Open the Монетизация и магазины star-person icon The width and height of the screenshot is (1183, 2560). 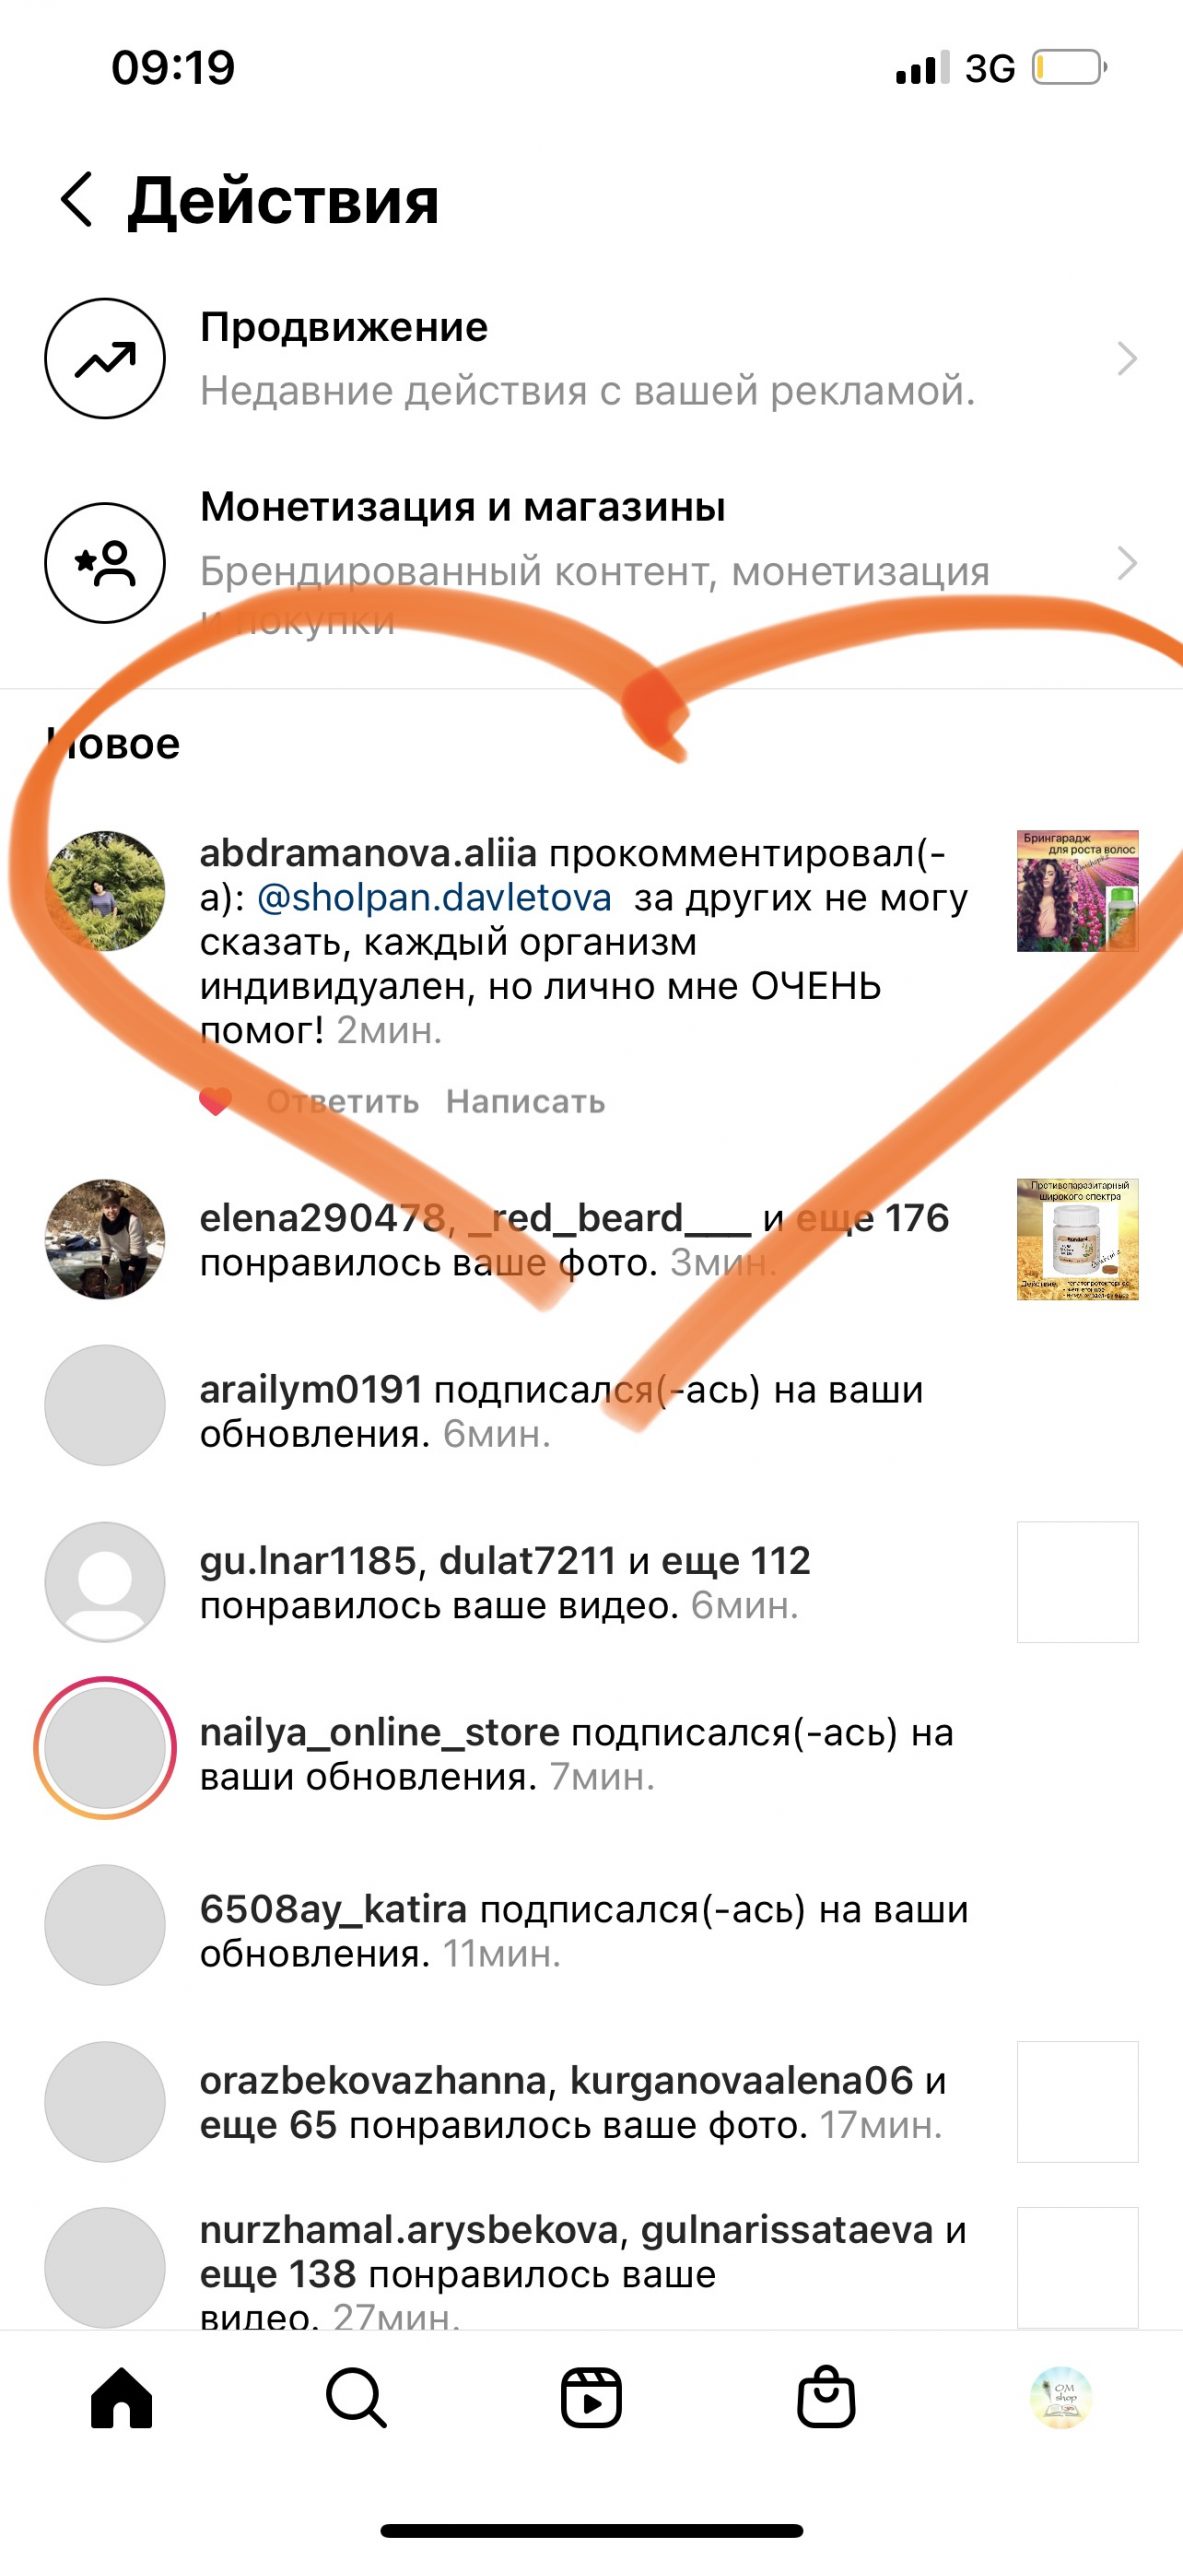(x=105, y=563)
